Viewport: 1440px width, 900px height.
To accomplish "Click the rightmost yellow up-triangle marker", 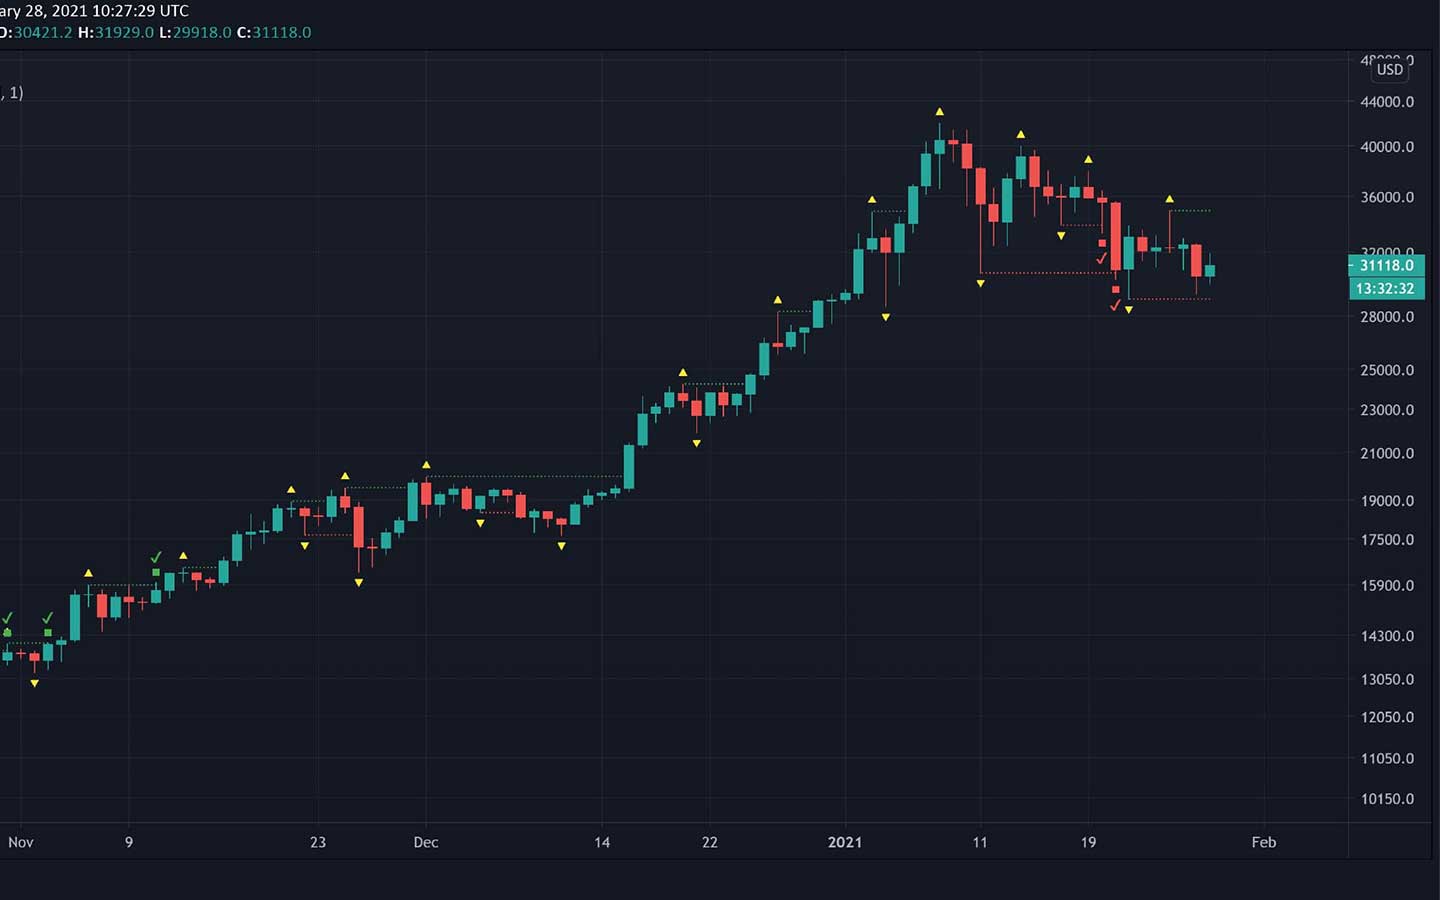I will point(1169,199).
